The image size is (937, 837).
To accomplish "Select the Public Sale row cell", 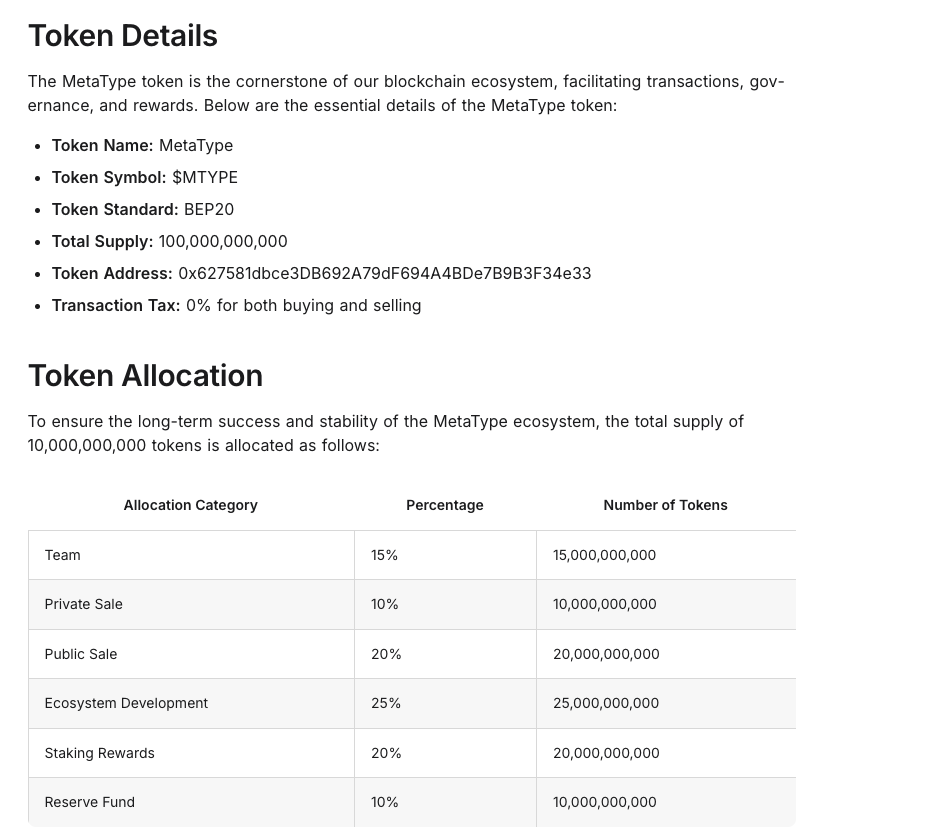I will (81, 654).
